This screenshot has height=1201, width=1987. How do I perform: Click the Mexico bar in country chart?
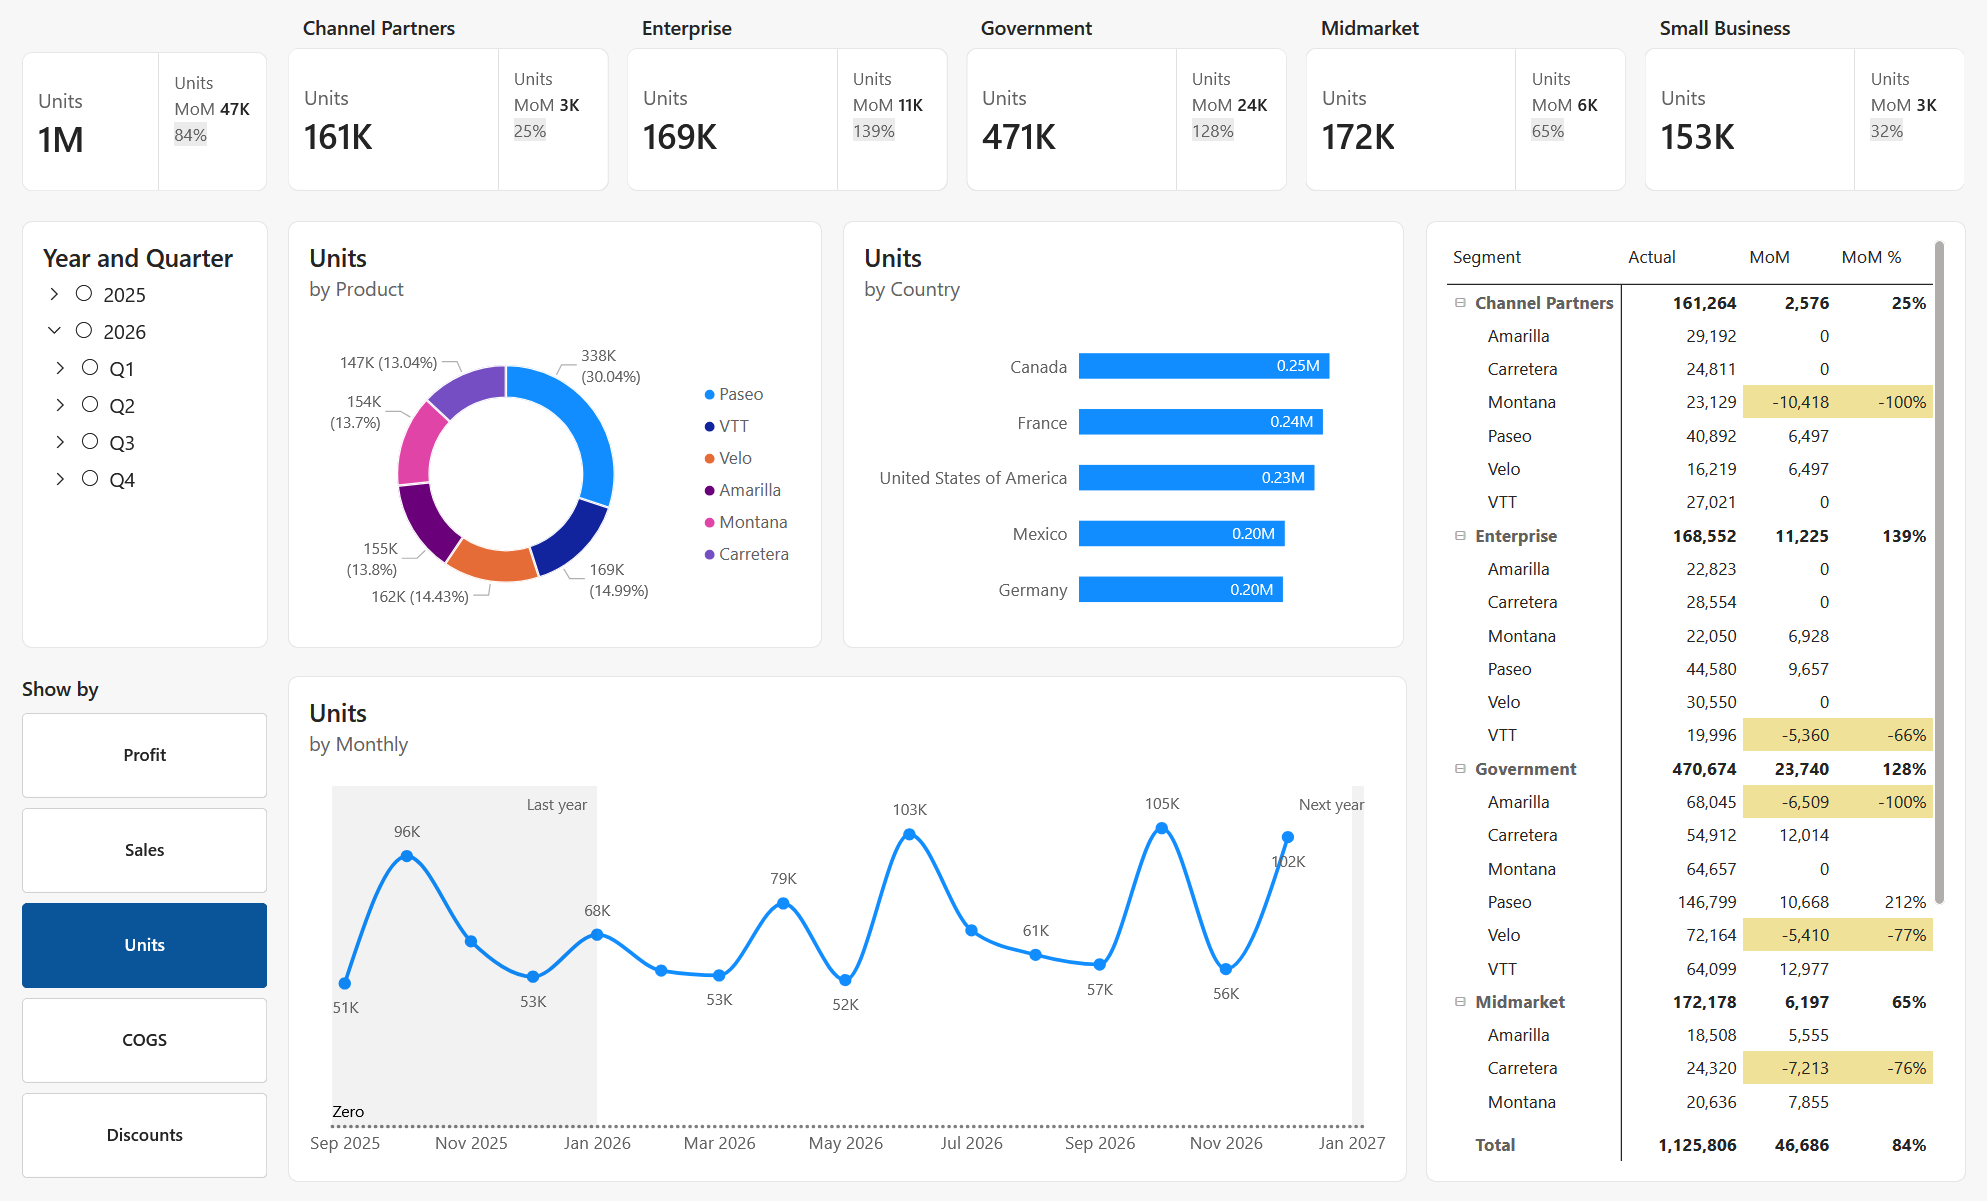pos(1181,534)
